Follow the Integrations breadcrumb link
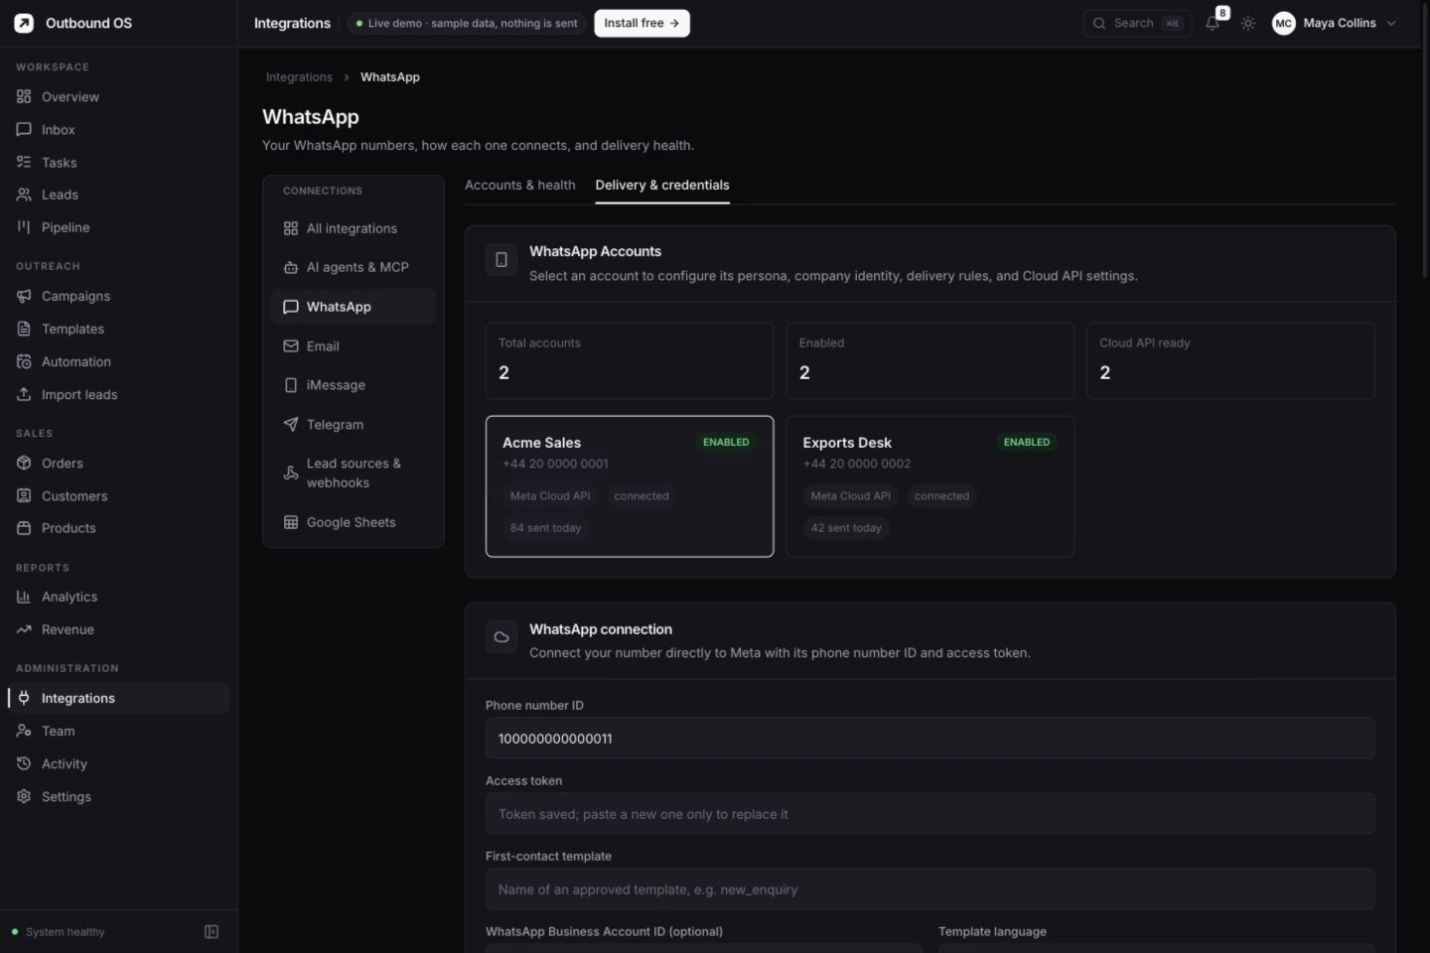This screenshot has width=1430, height=953. pos(299,77)
